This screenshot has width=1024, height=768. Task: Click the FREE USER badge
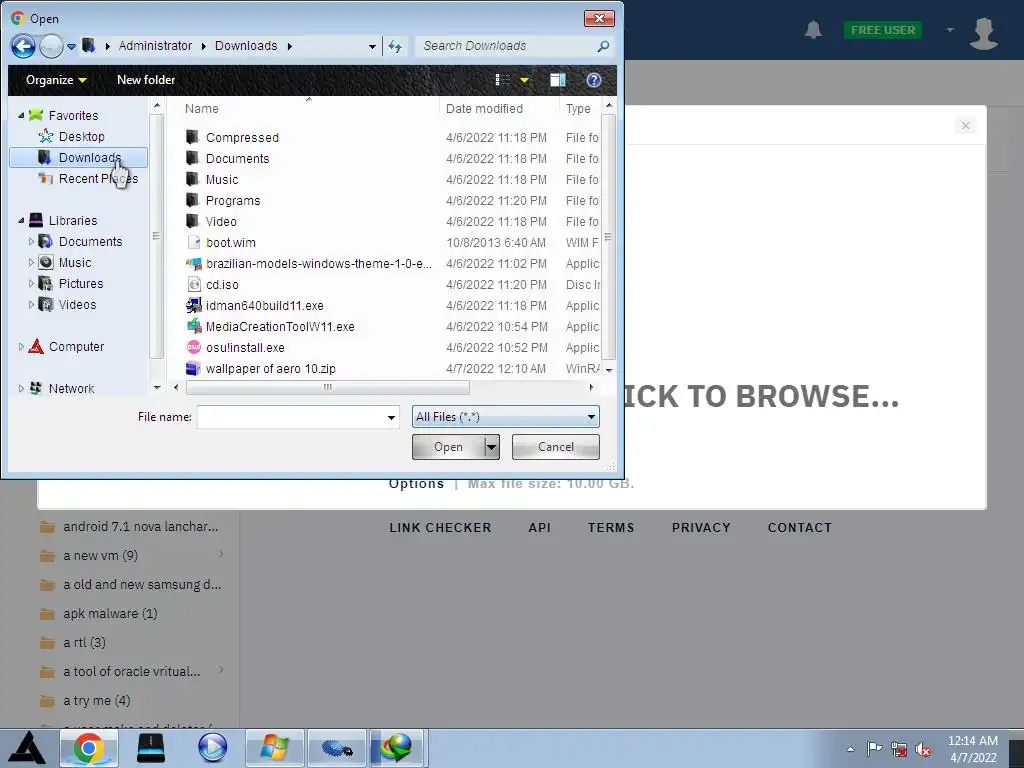[883, 30]
